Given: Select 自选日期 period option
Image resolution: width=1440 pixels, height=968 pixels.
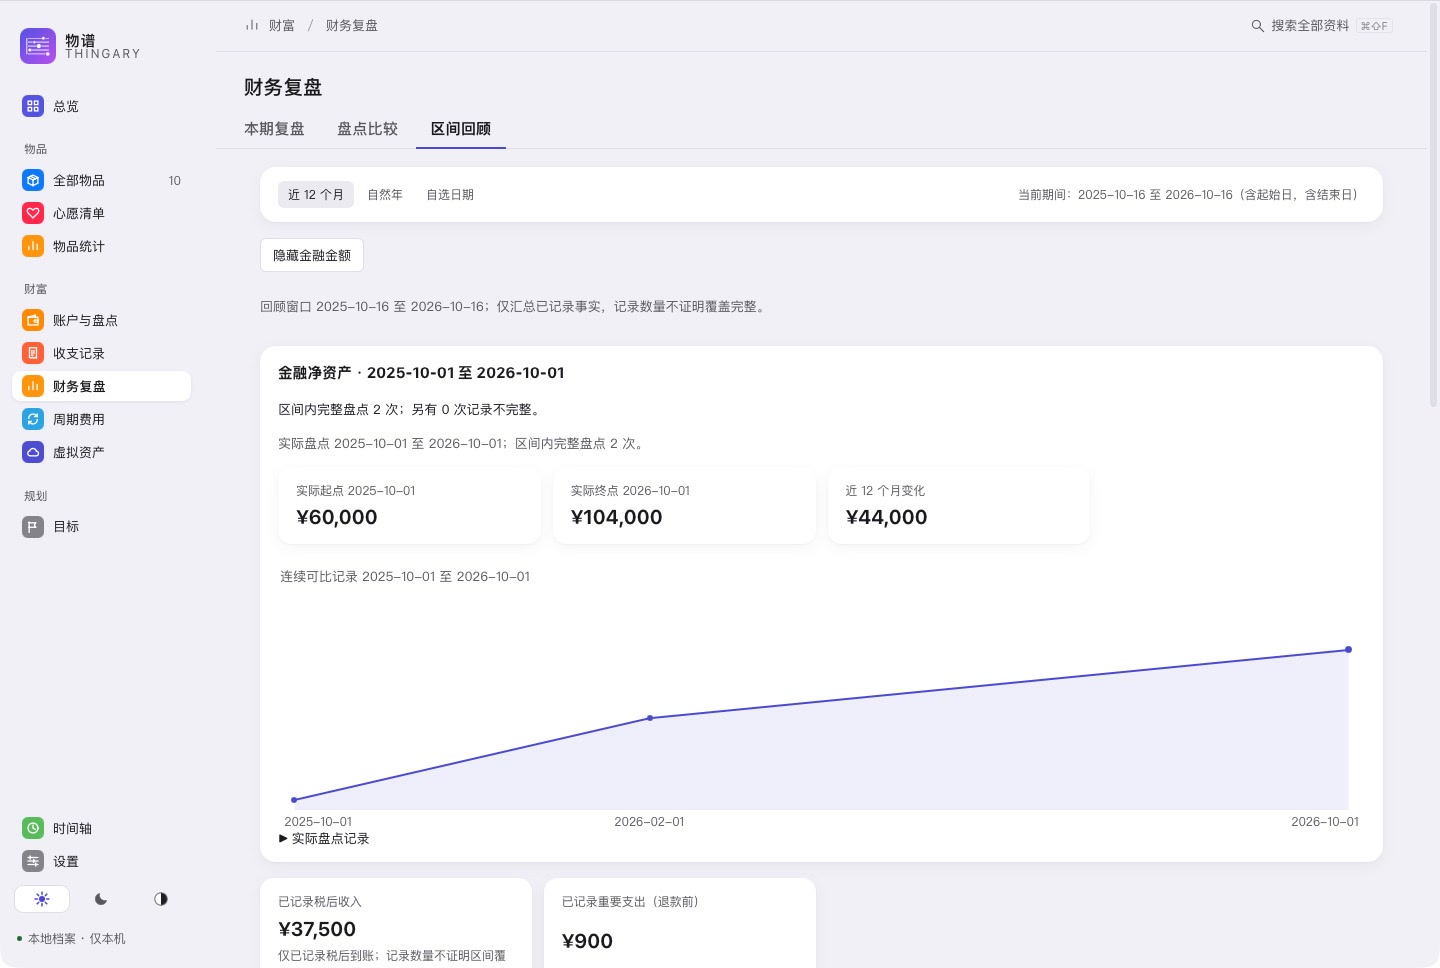Looking at the screenshot, I should pos(450,195).
